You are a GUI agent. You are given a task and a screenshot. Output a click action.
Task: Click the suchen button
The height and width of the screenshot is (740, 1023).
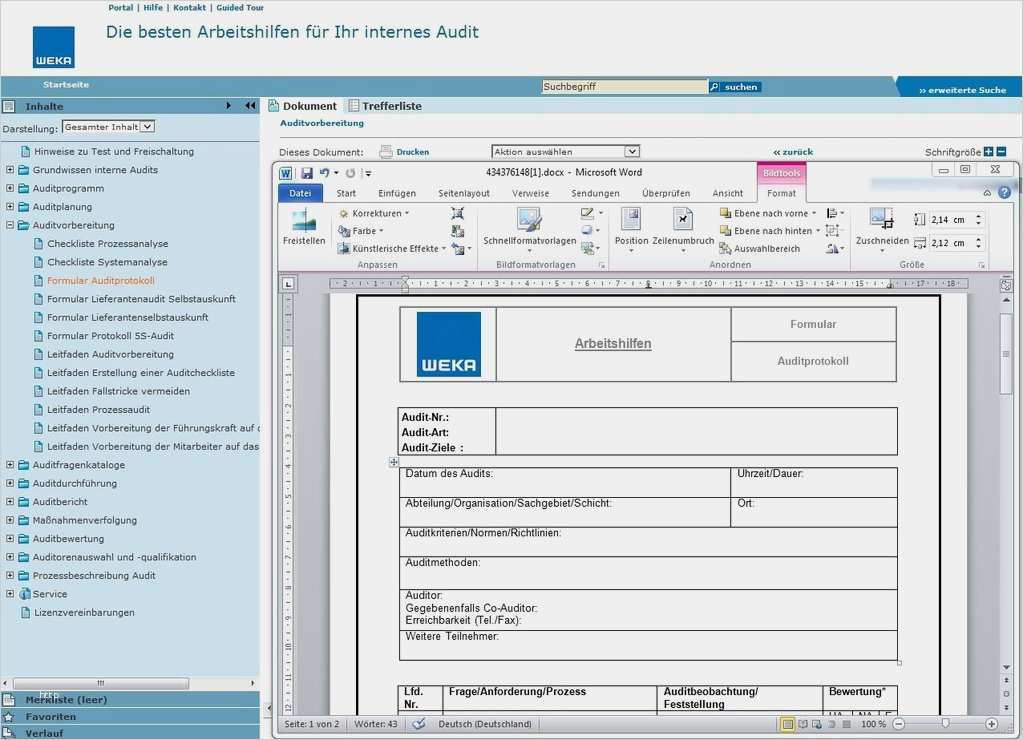[735, 87]
